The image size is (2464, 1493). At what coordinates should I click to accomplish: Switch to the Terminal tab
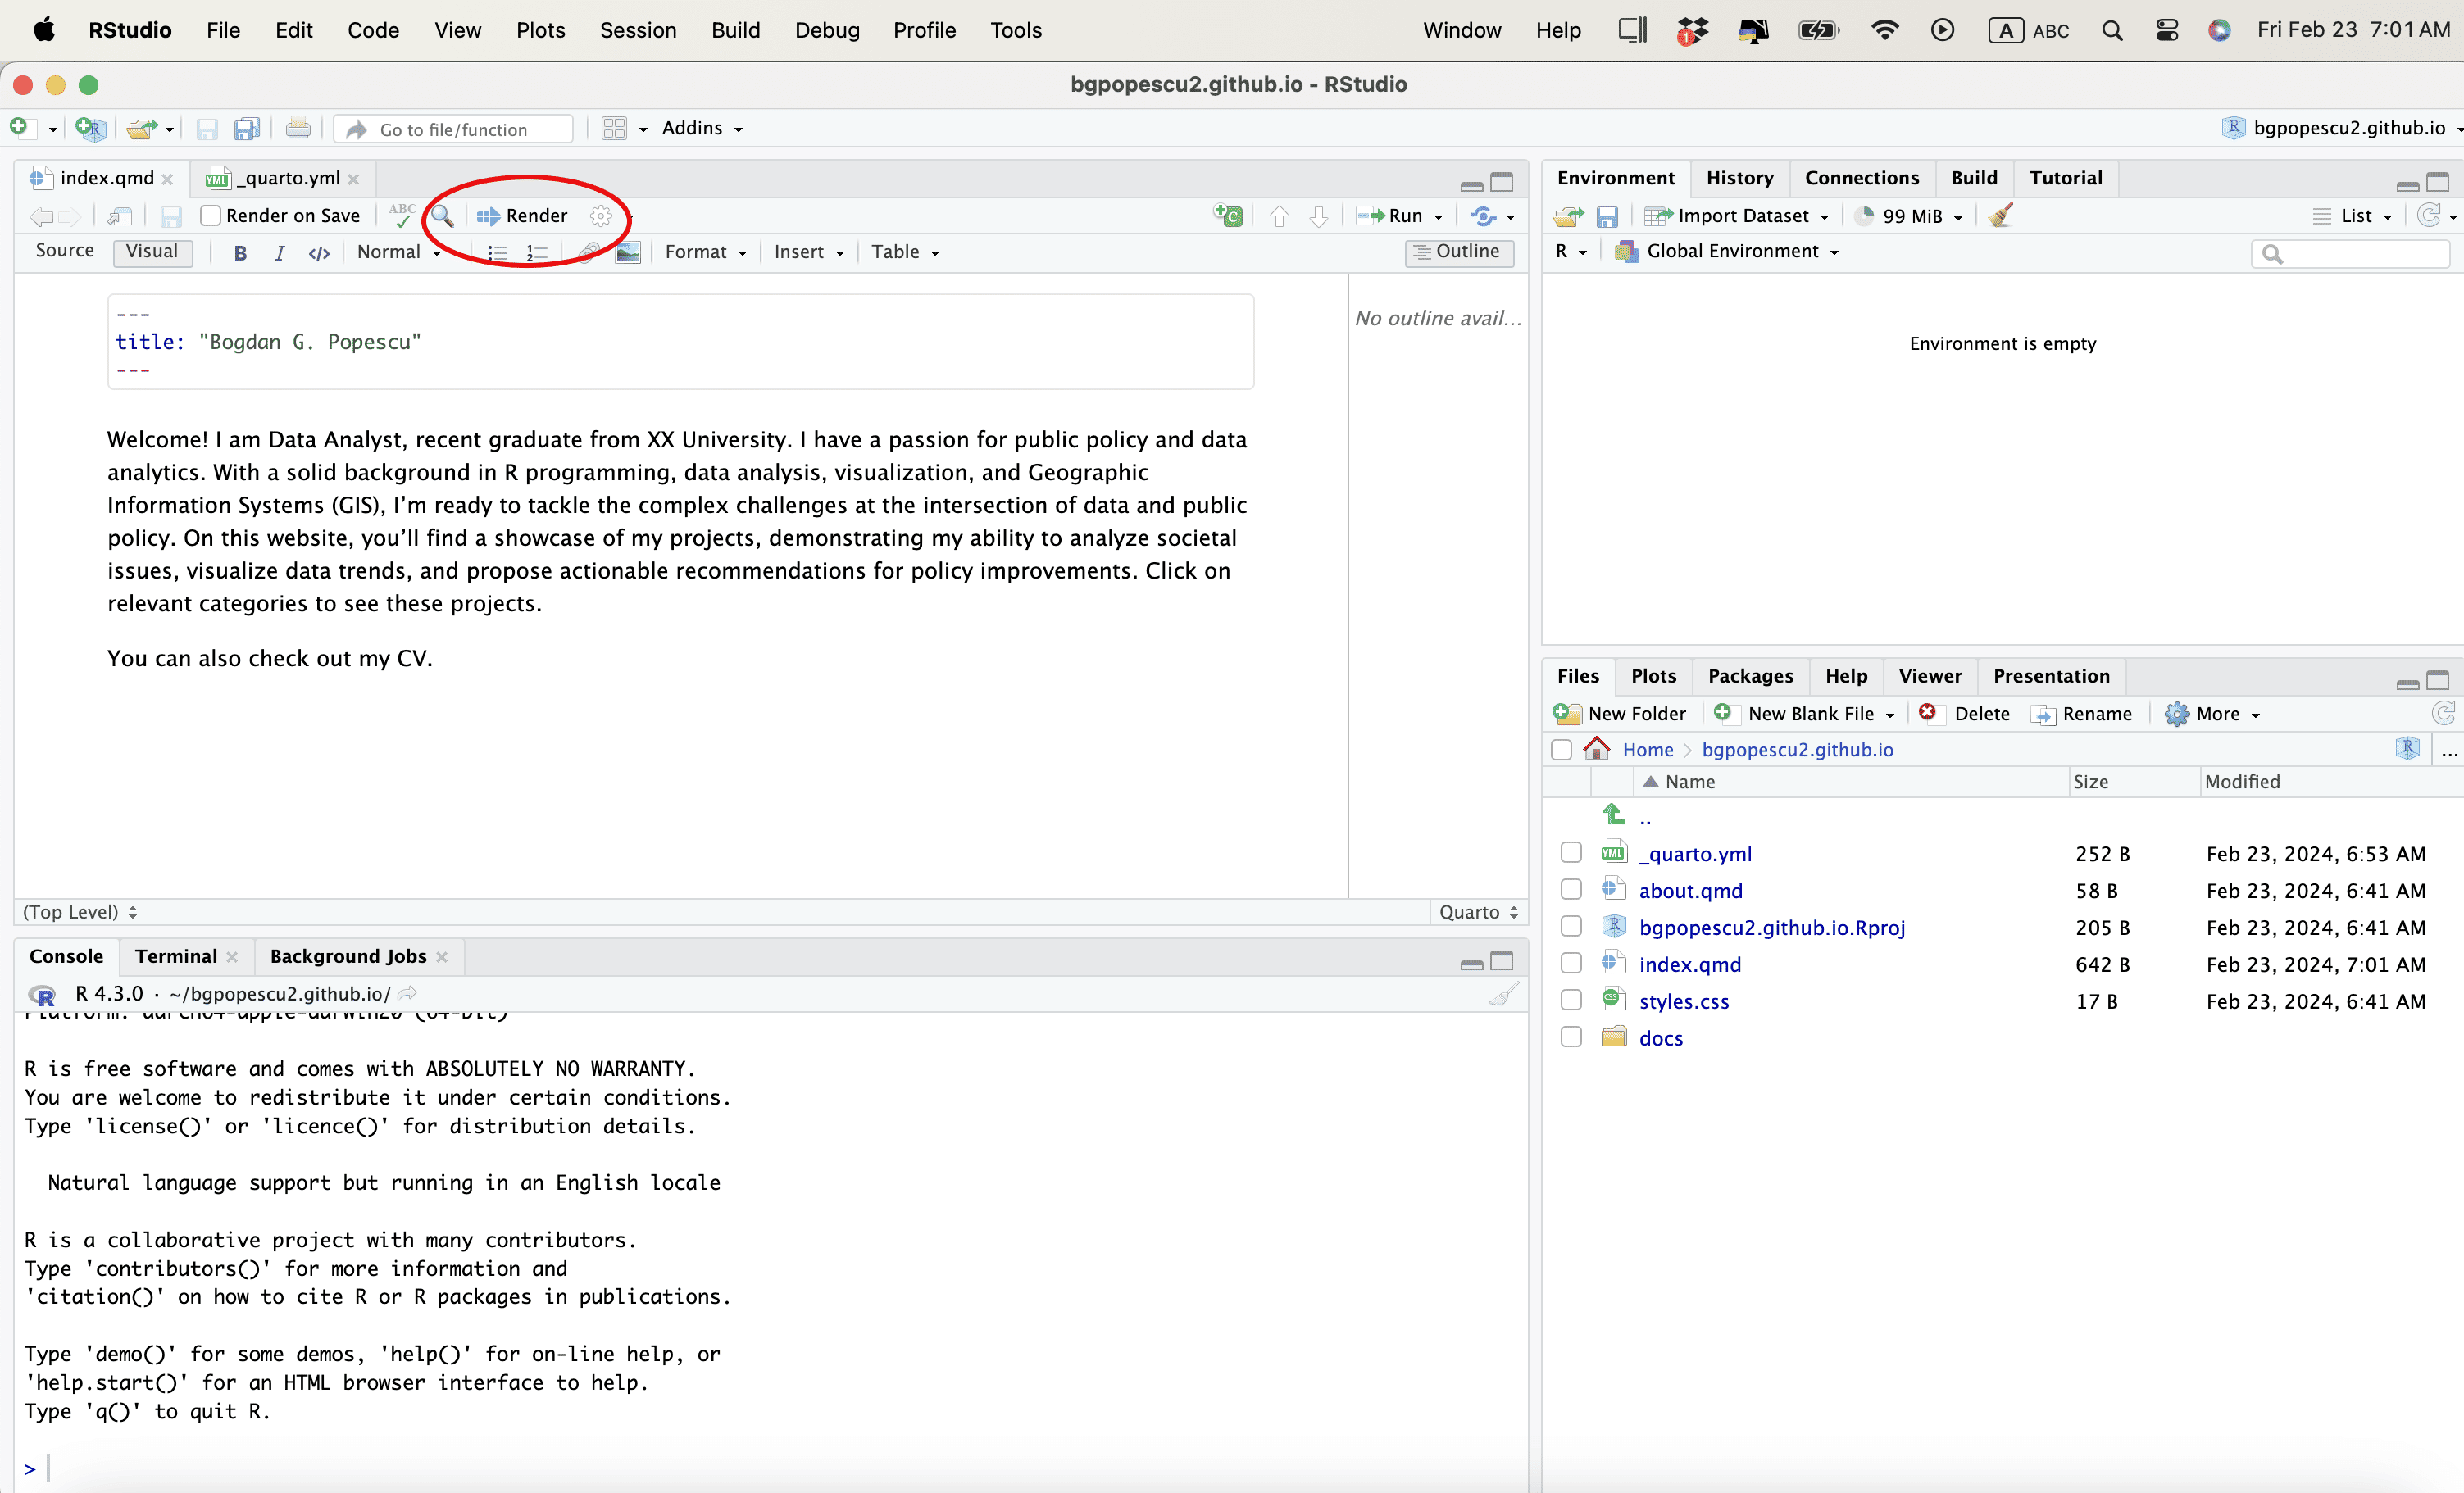pyautogui.click(x=176, y=956)
